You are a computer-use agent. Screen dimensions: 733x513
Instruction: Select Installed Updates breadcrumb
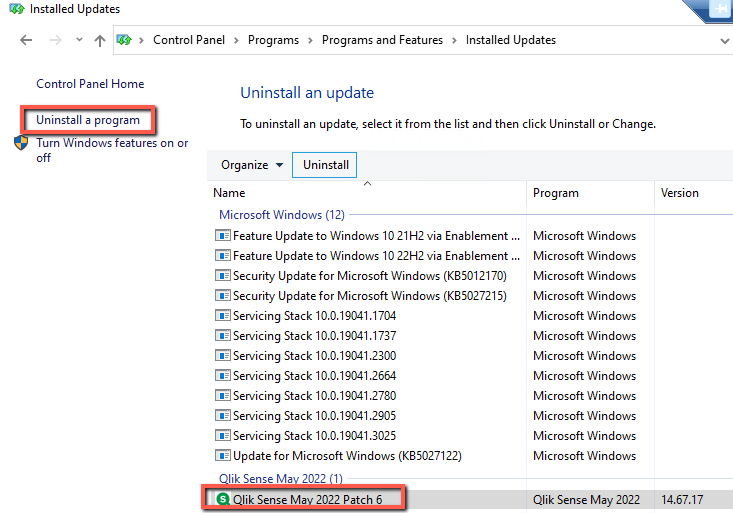(x=510, y=40)
